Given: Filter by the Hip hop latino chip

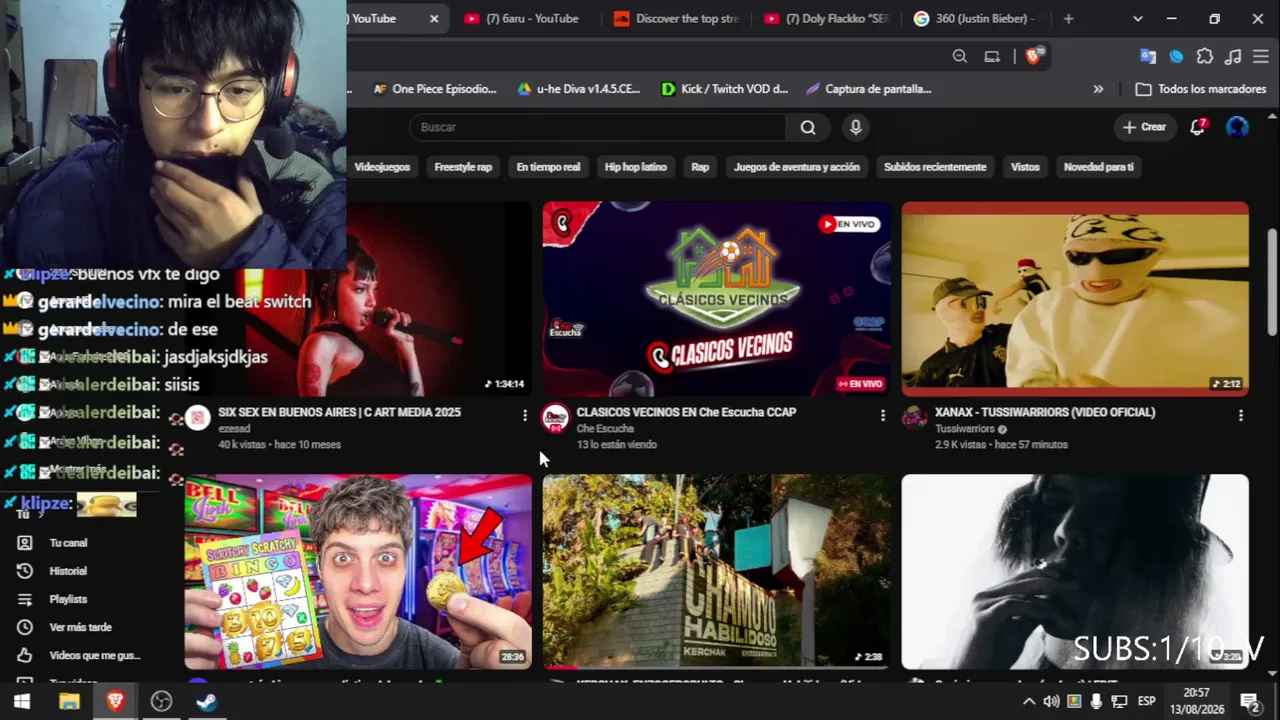Looking at the screenshot, I should coord(636,167).
